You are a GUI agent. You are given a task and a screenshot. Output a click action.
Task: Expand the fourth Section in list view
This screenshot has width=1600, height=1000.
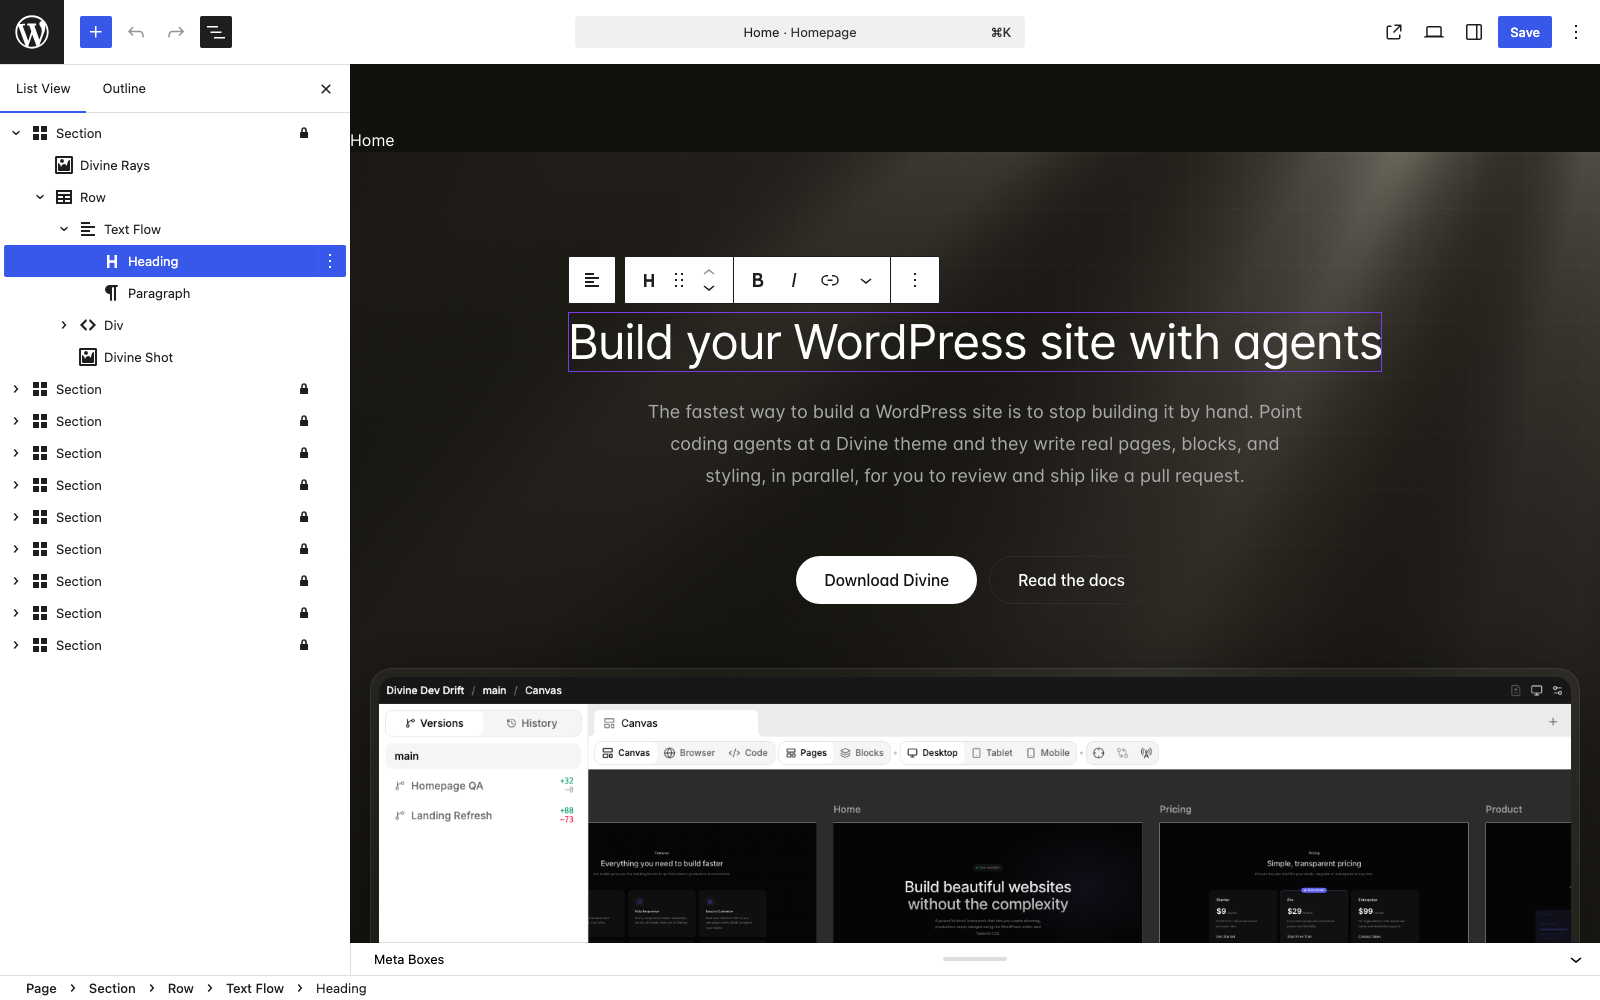coord(16,453)
